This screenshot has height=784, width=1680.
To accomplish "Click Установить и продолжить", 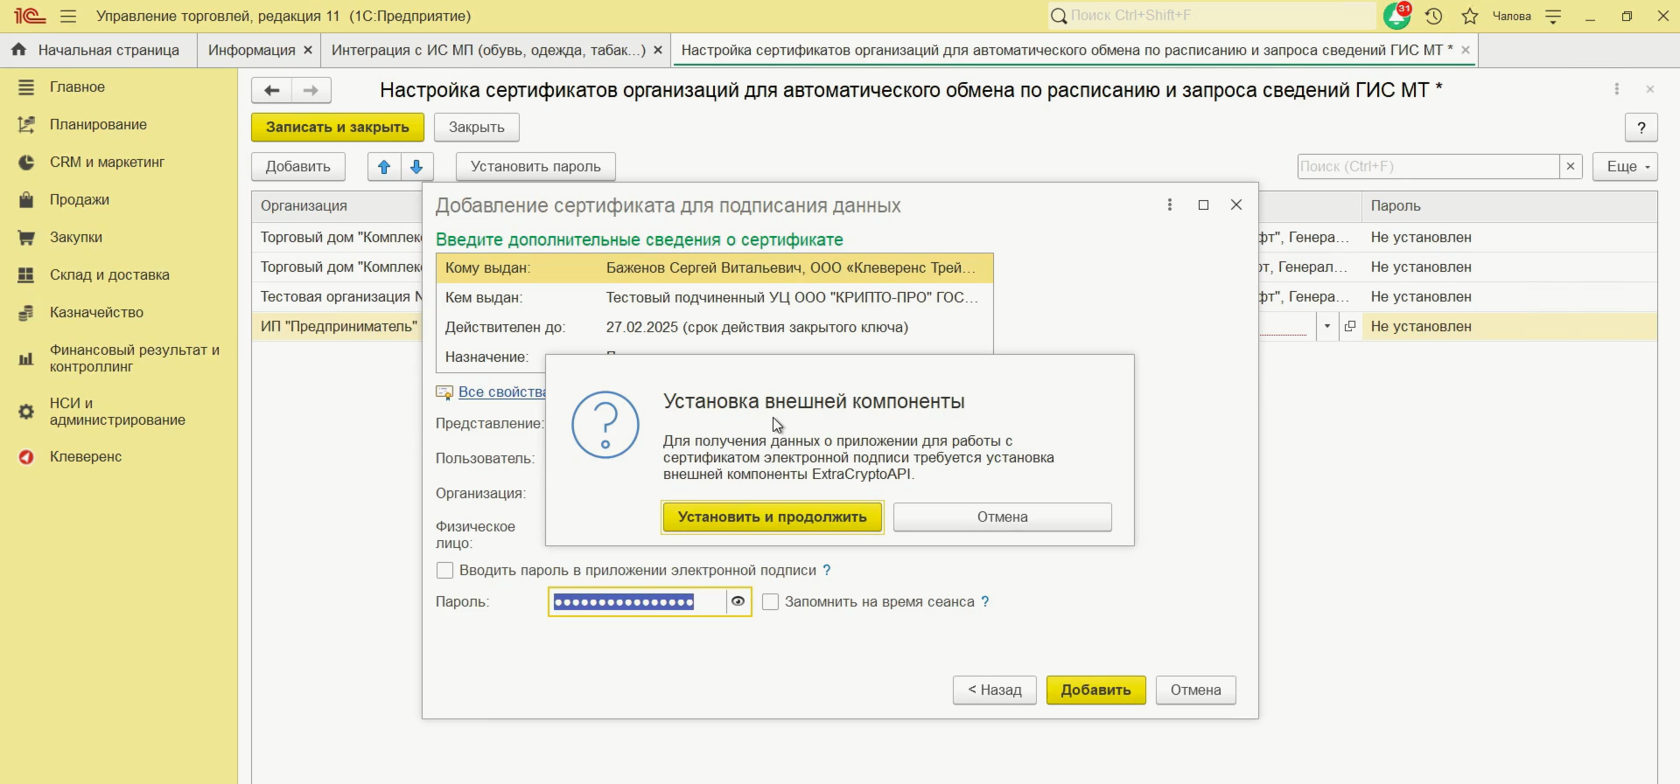I will (x=772, y=517).
